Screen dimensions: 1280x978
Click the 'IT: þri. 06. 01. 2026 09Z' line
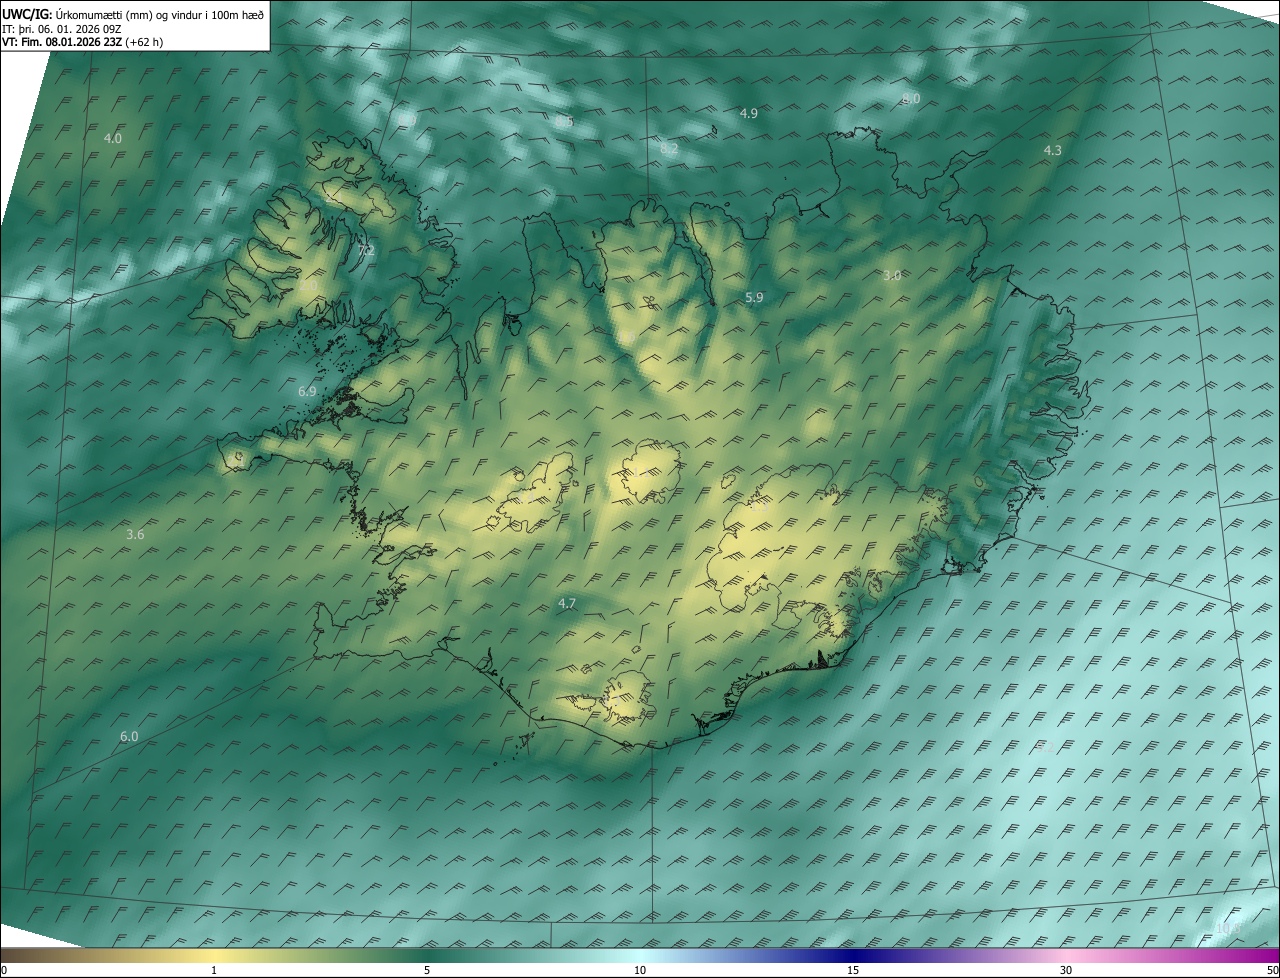[x=62, y=28]
